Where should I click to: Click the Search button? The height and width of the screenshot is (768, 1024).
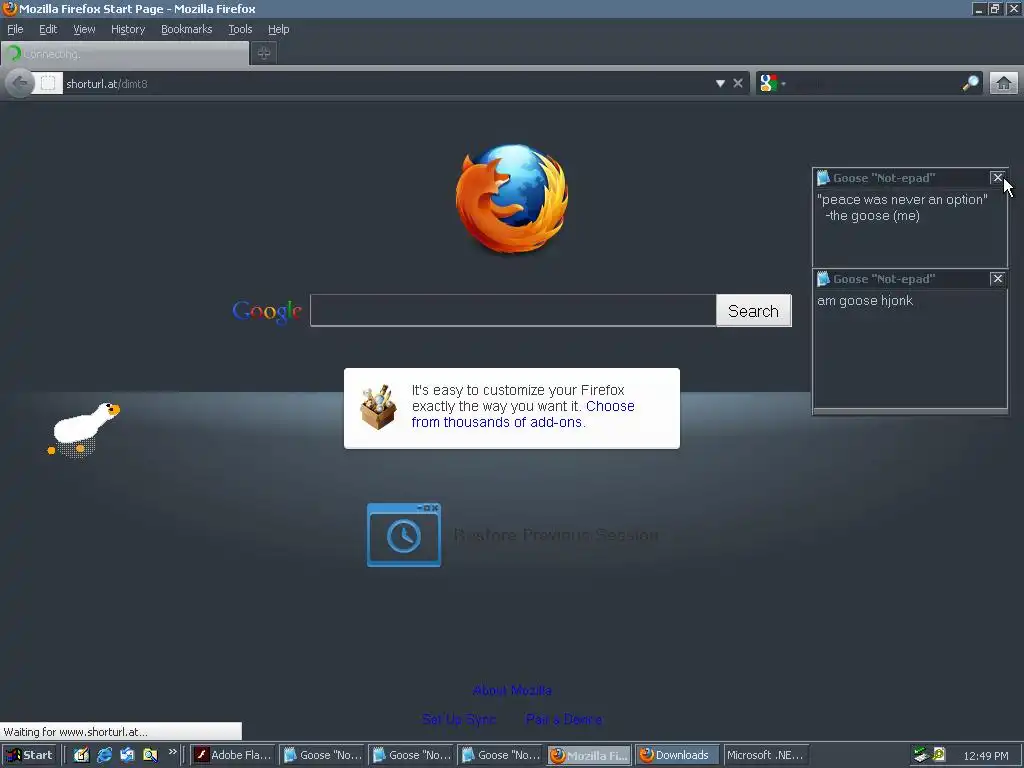pos(754,311)
